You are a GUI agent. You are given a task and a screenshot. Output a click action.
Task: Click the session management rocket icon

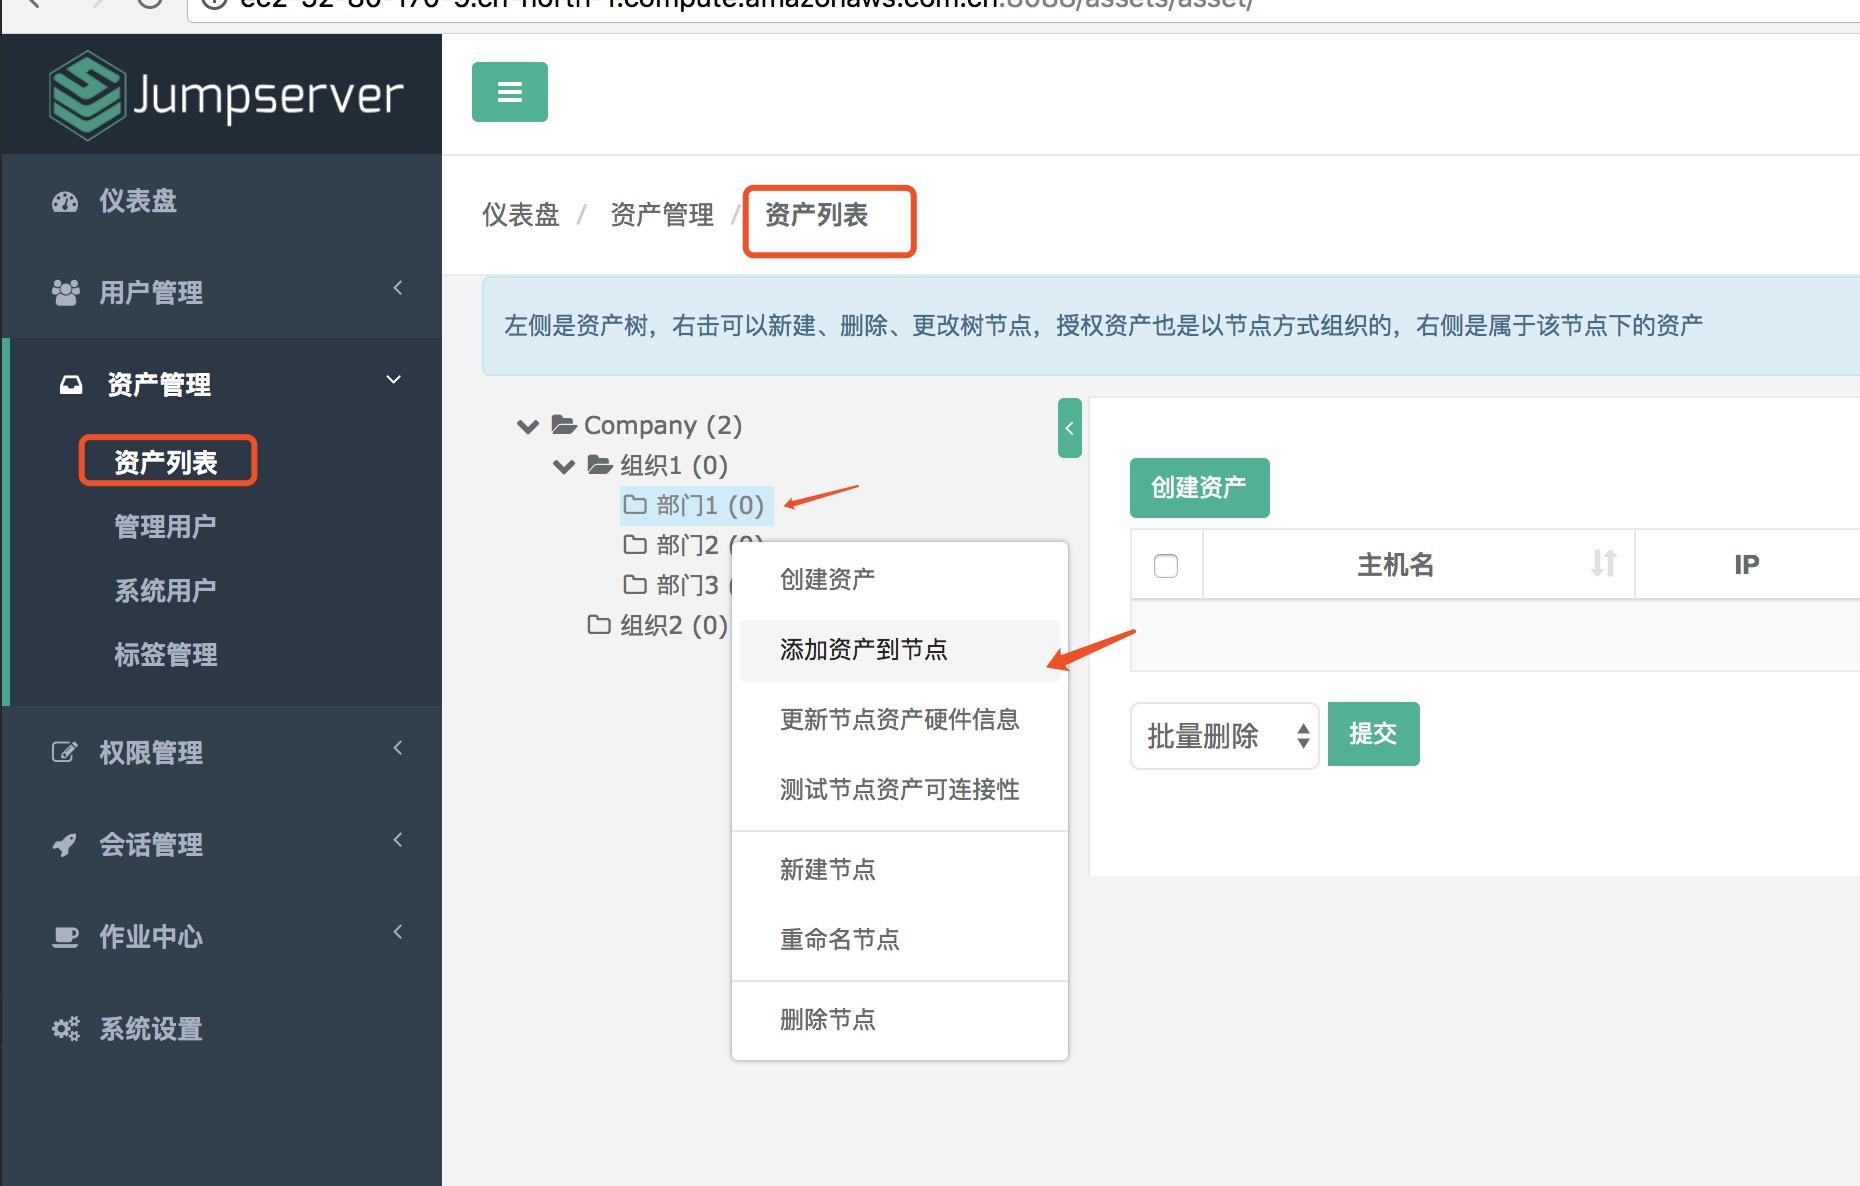click(x=65, y=845)
